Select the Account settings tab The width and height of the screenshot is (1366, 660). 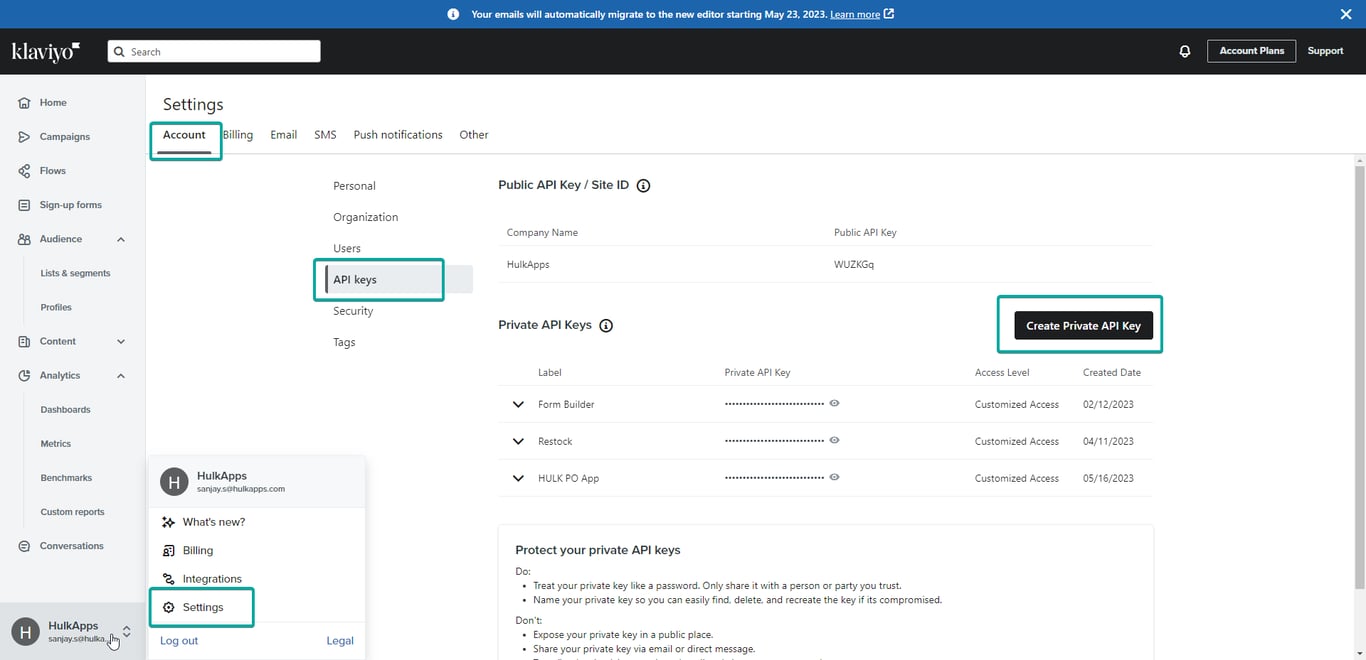[184, 135]
